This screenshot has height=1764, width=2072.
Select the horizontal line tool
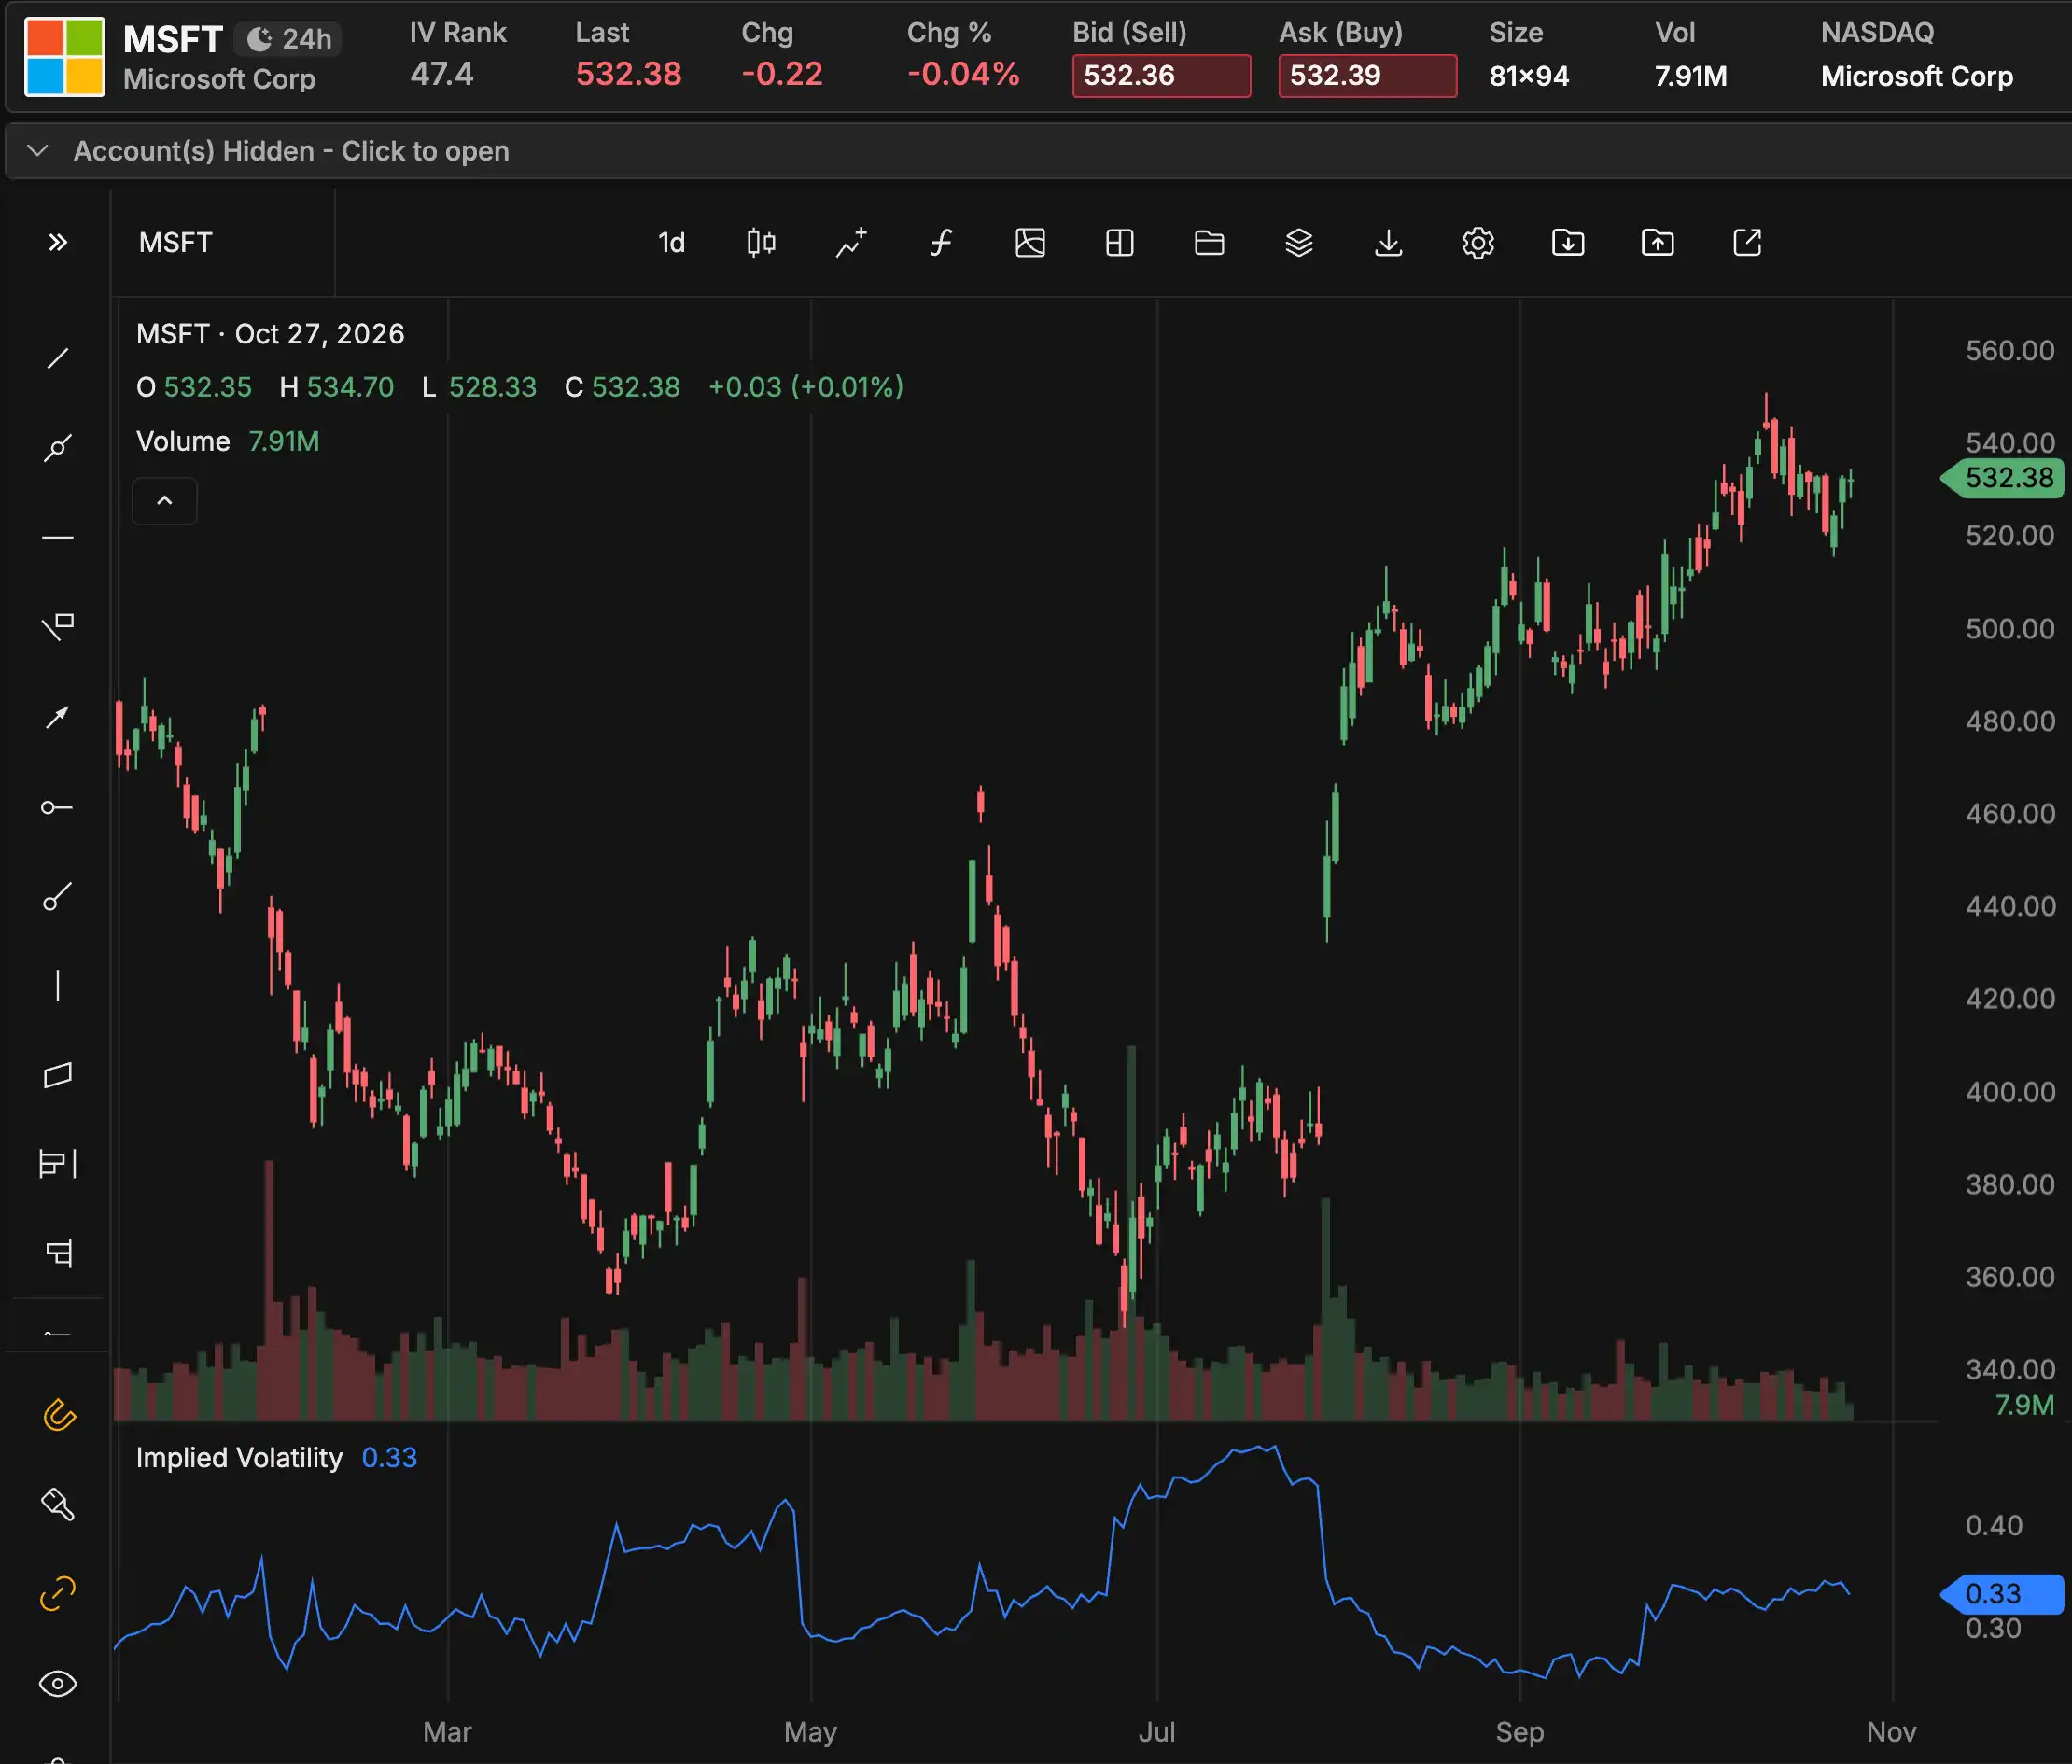click(x=58, y=537)
